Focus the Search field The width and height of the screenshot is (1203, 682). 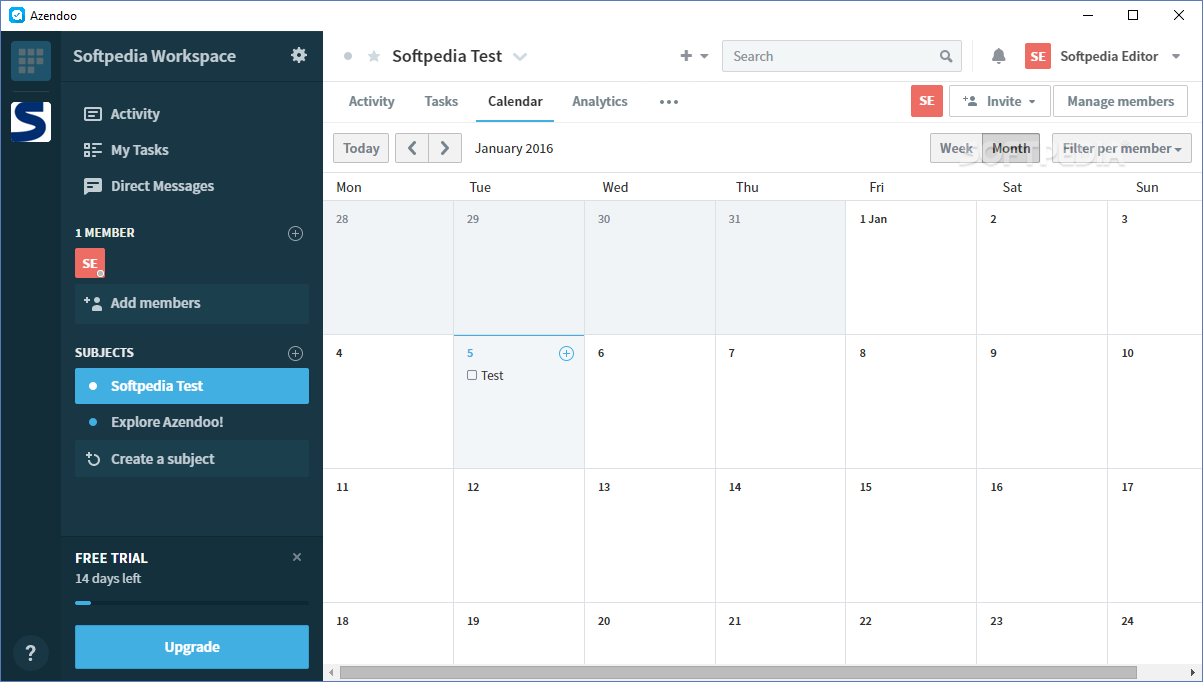pos(842,56)
